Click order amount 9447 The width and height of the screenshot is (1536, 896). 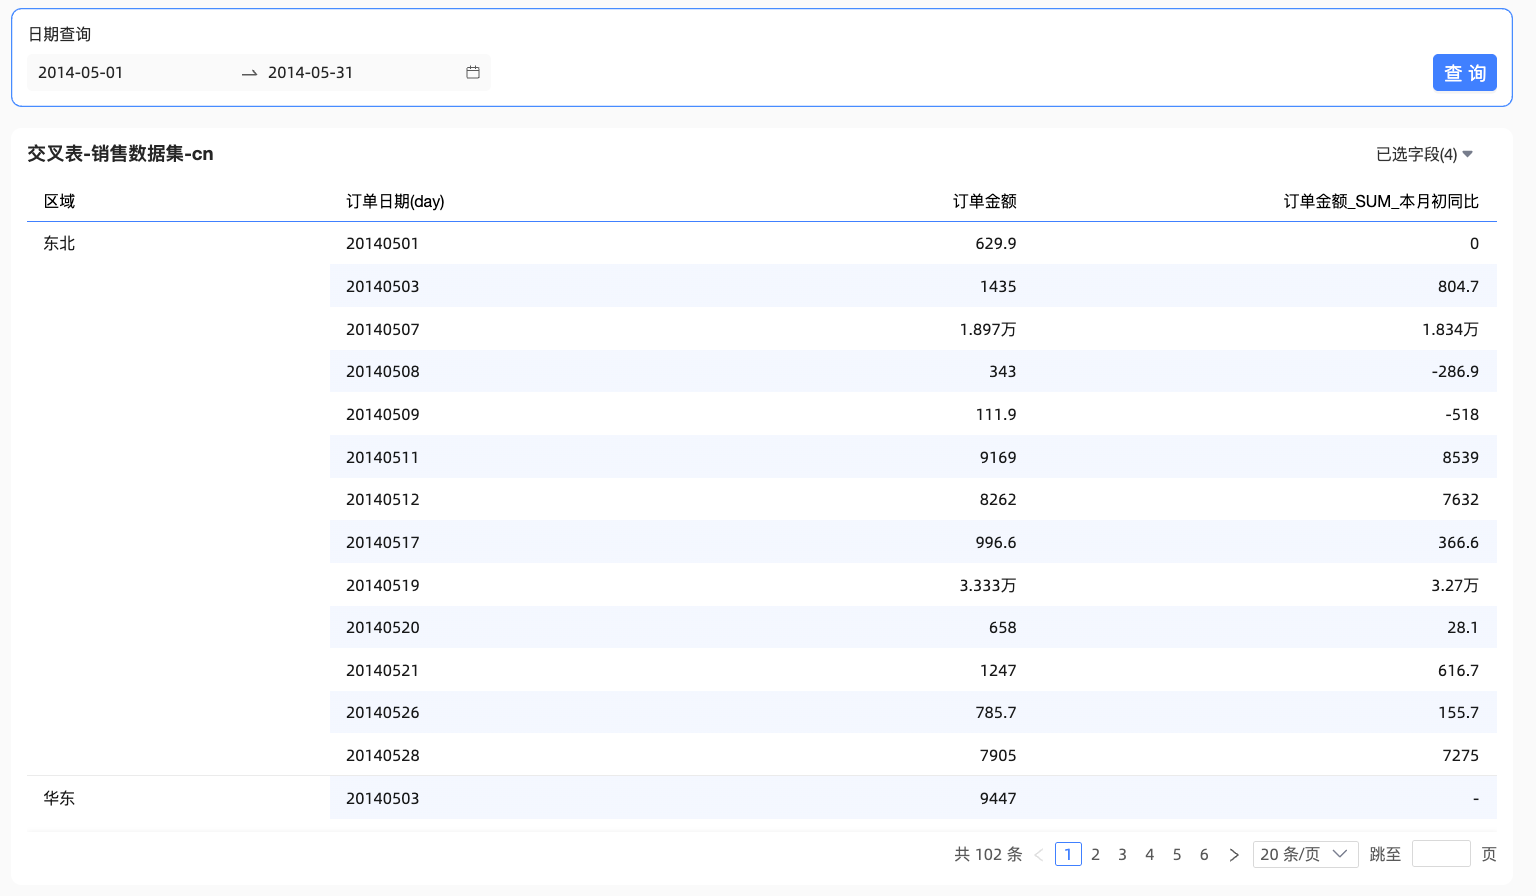[x=998, y=798]
